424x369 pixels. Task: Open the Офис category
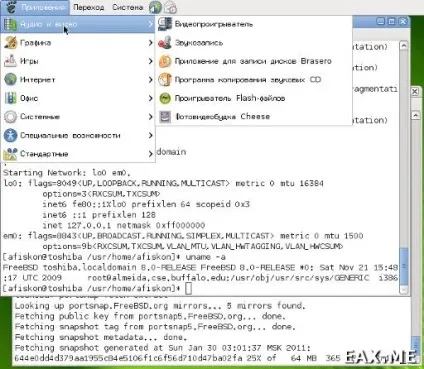[x=78, y=98]
